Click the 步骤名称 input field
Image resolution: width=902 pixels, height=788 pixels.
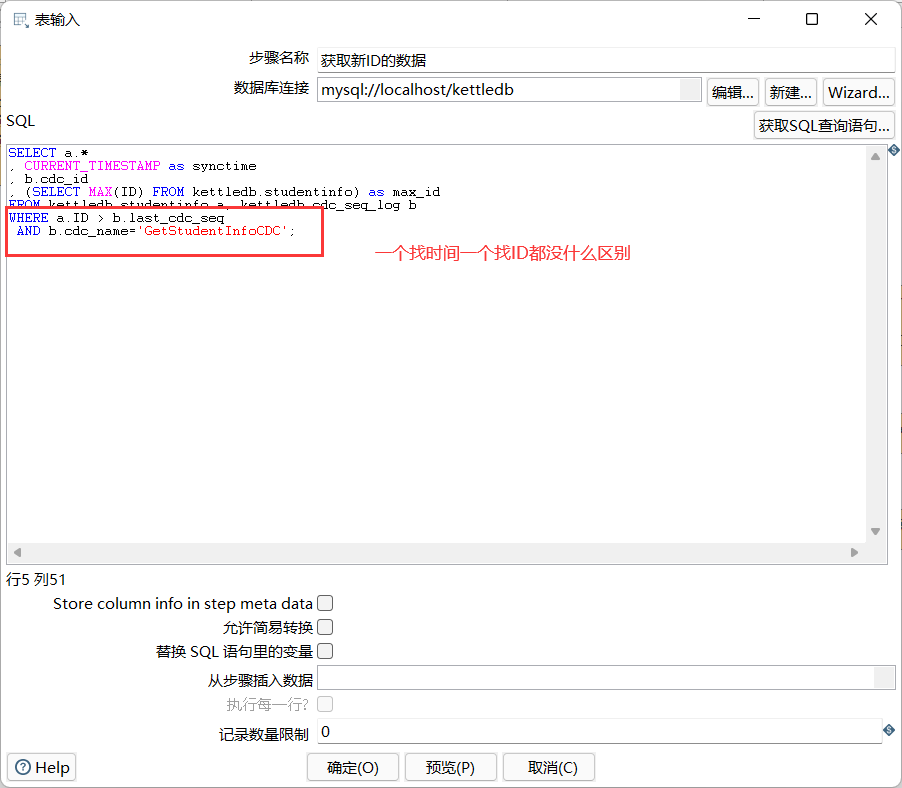pyautogui.click(x=606, y=60)
